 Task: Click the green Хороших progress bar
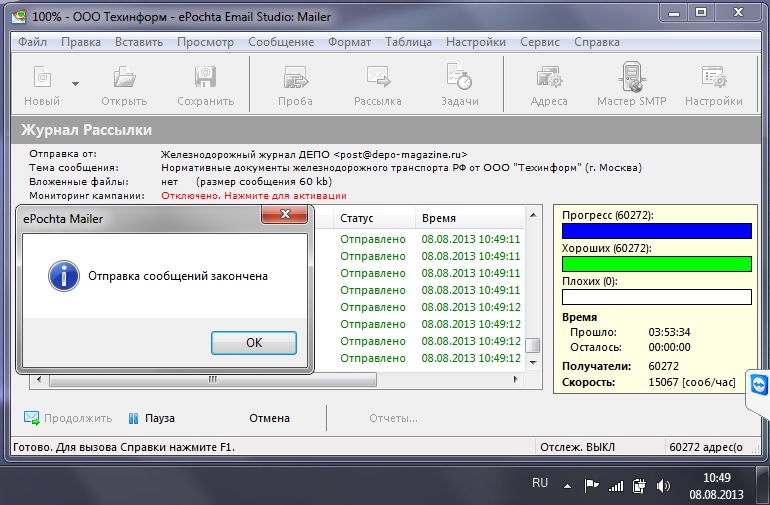click(x=657, y=264)
